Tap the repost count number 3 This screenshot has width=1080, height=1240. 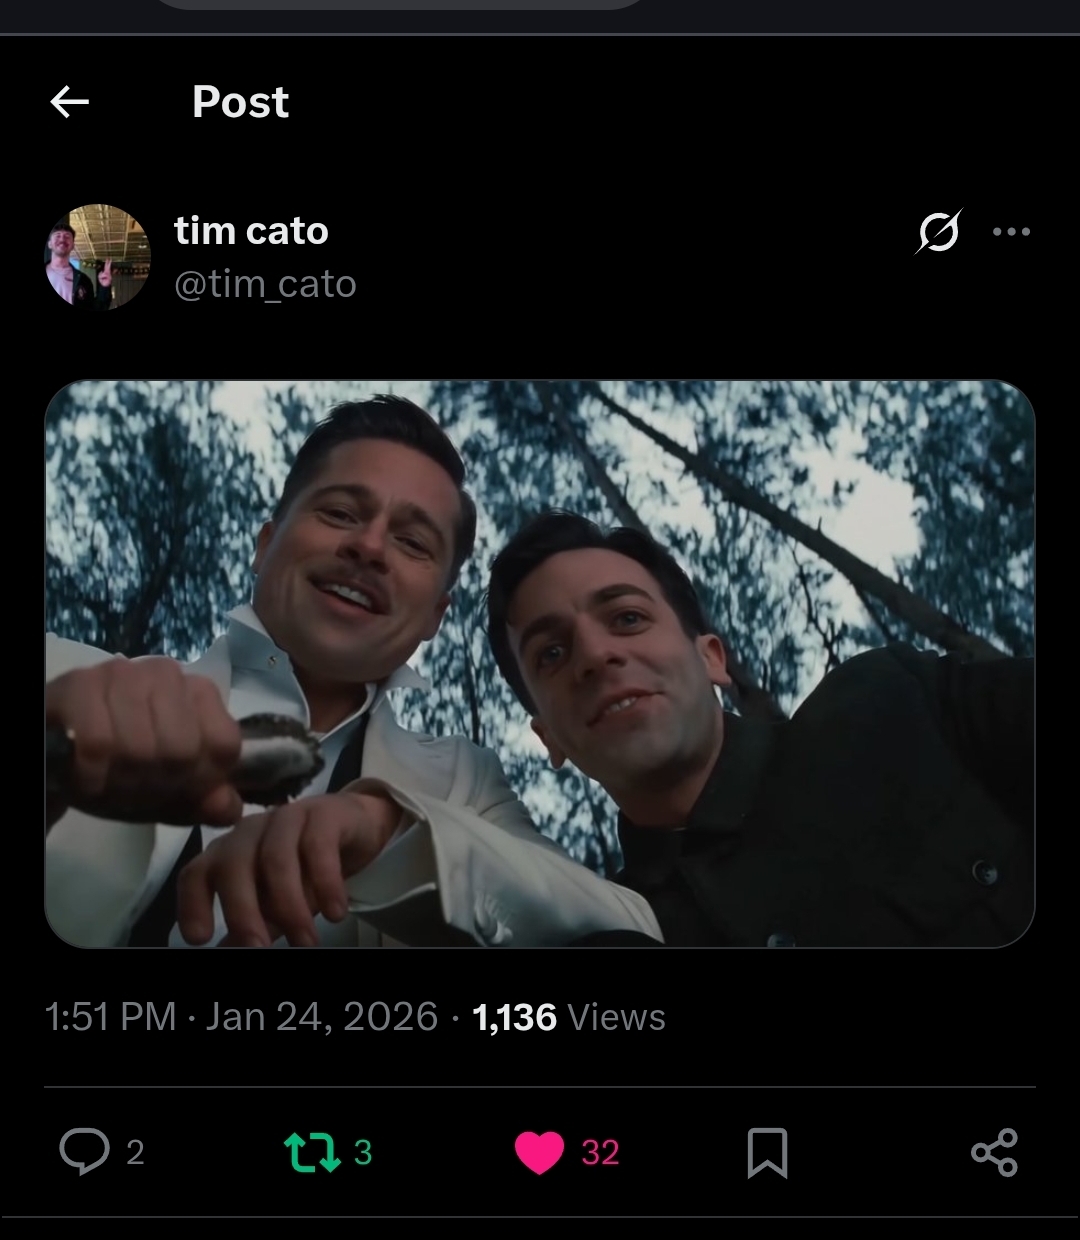tap(362, 1152)
